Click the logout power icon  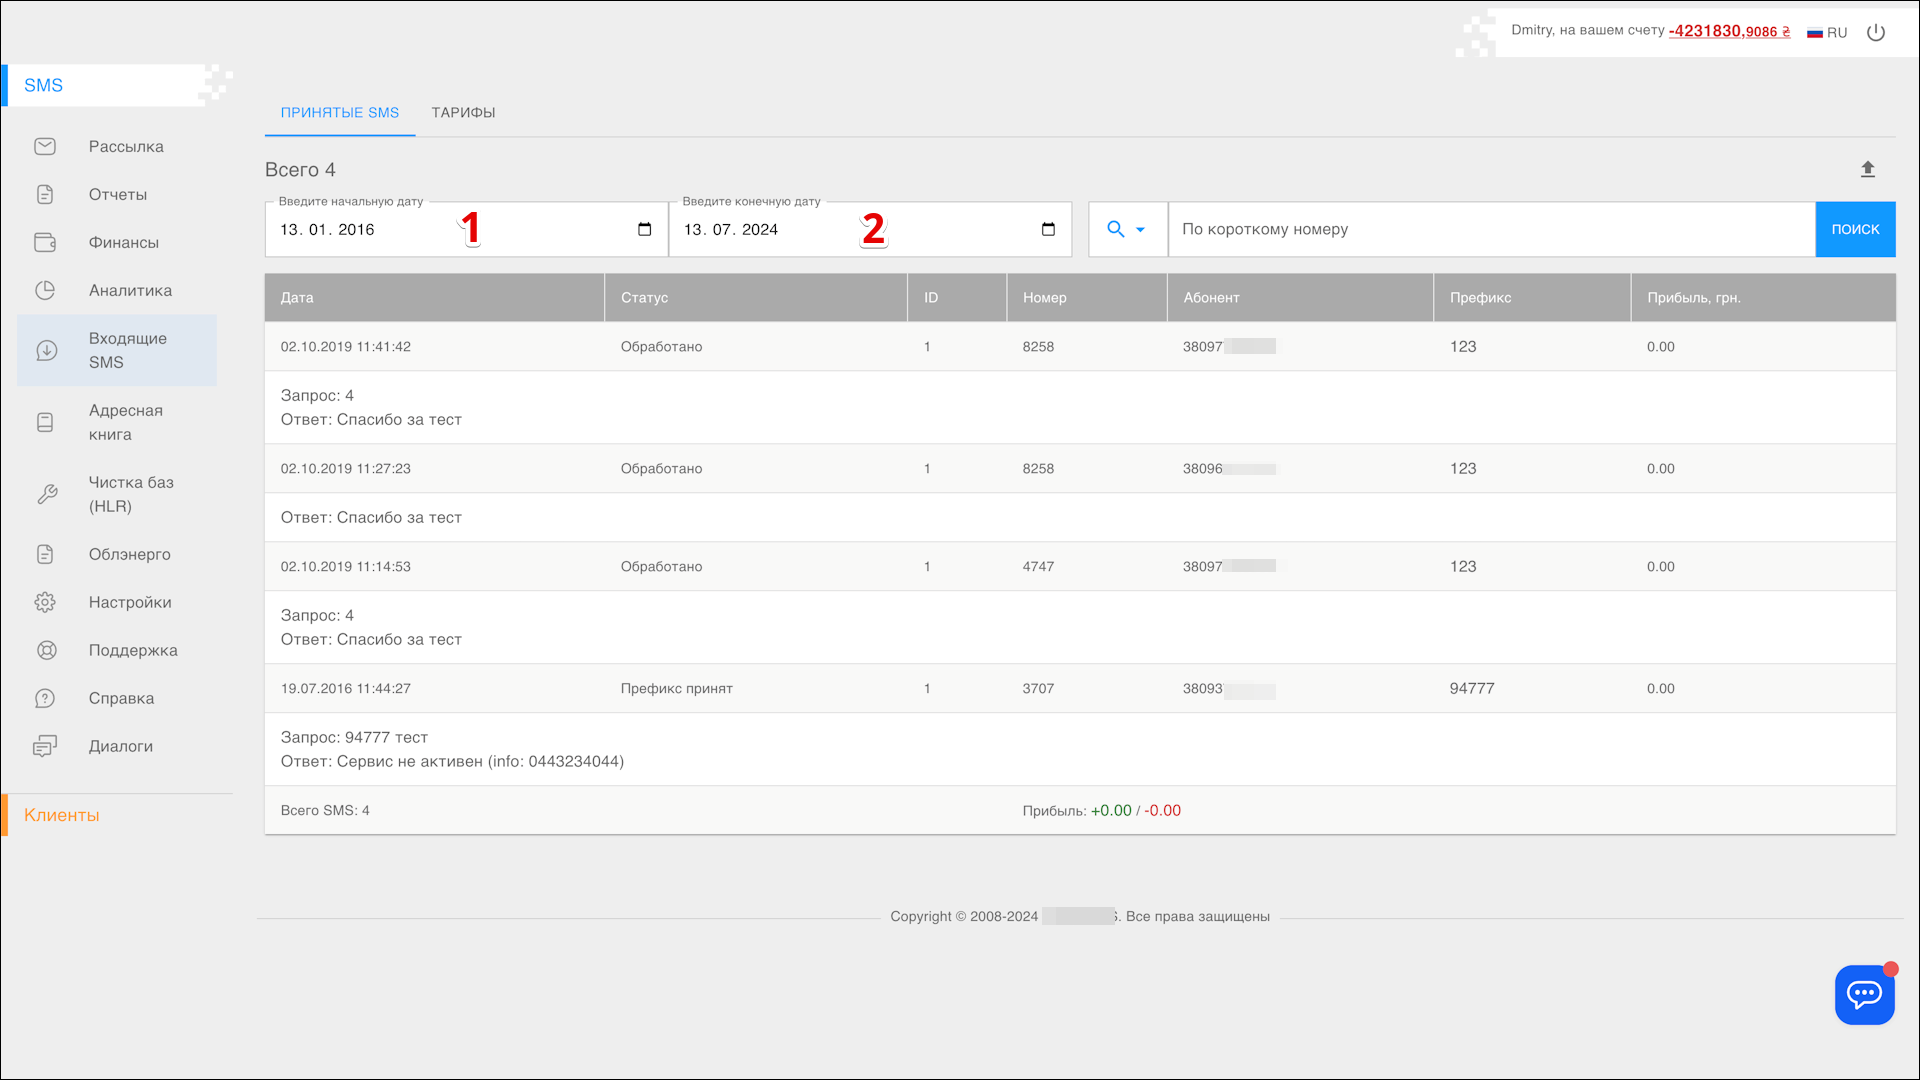coord(1876,32)
